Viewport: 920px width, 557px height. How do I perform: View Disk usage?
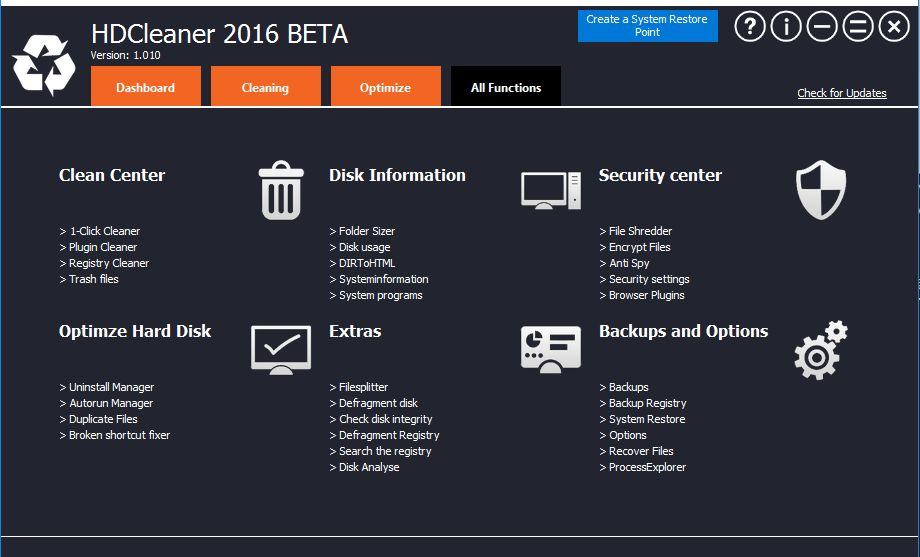point(360,247)
